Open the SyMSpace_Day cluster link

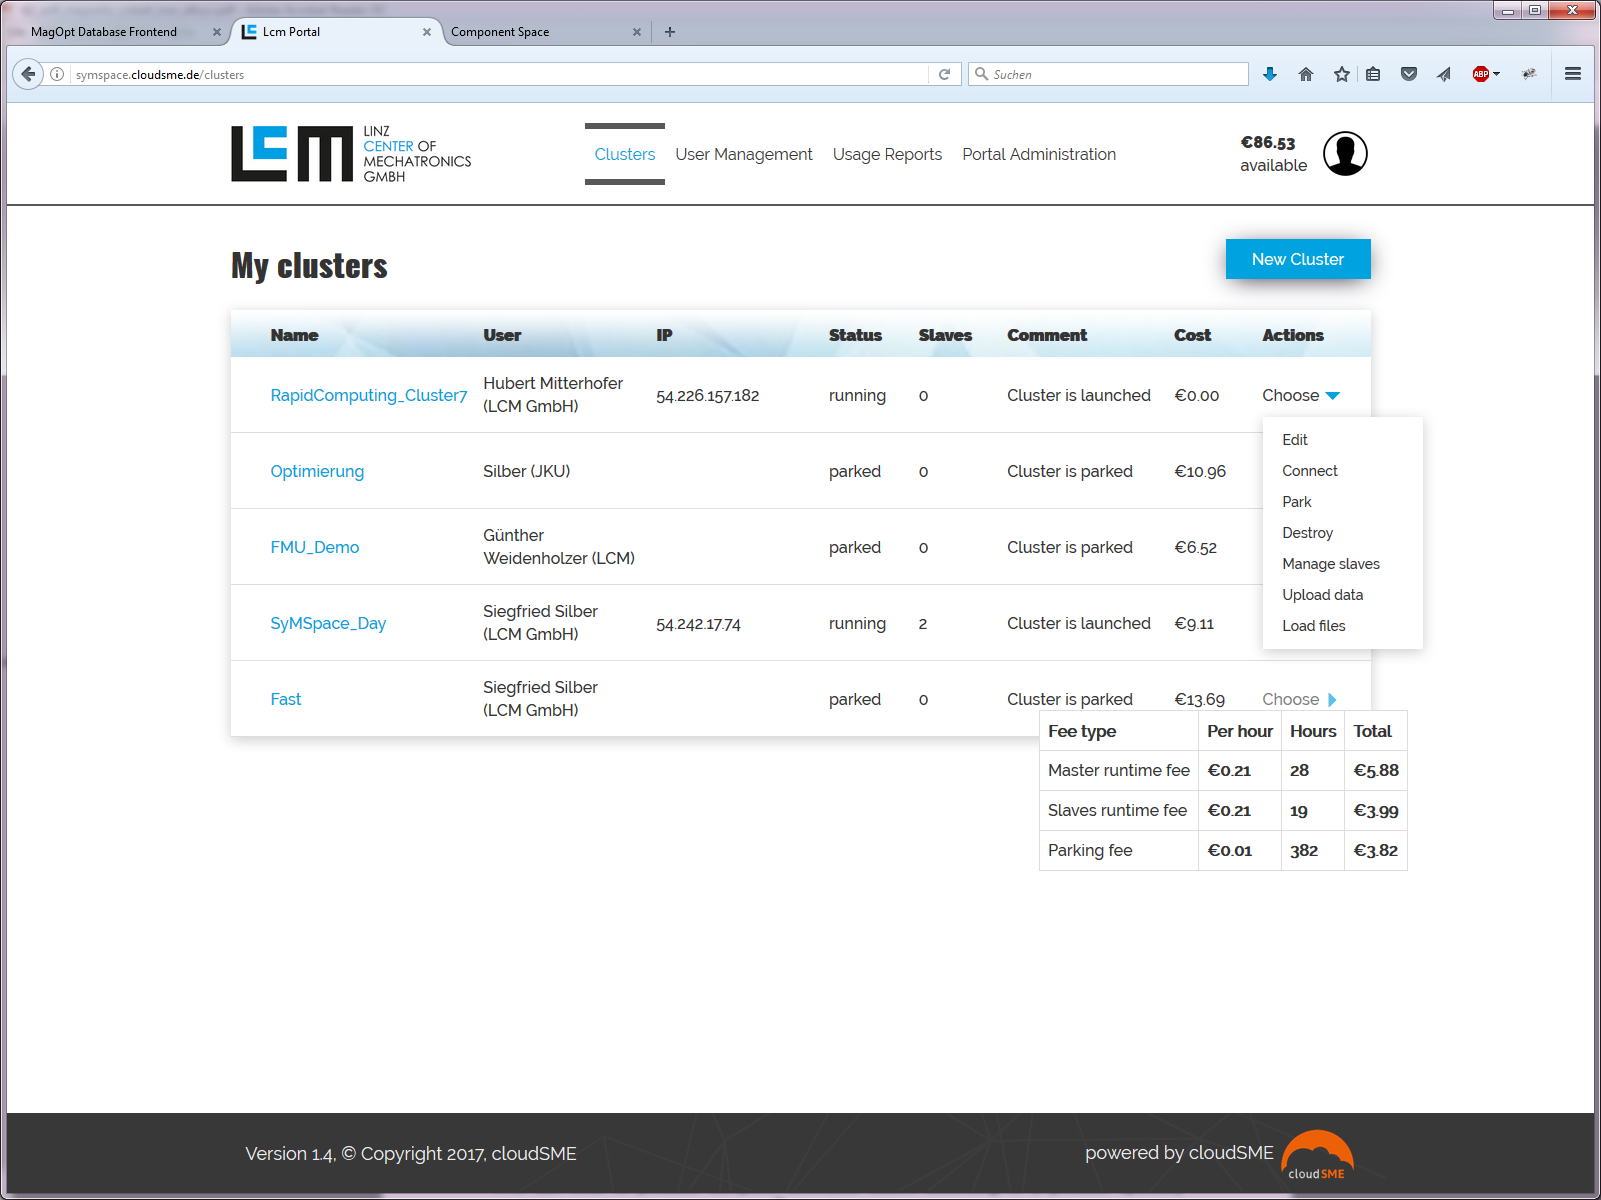(328, 623)
